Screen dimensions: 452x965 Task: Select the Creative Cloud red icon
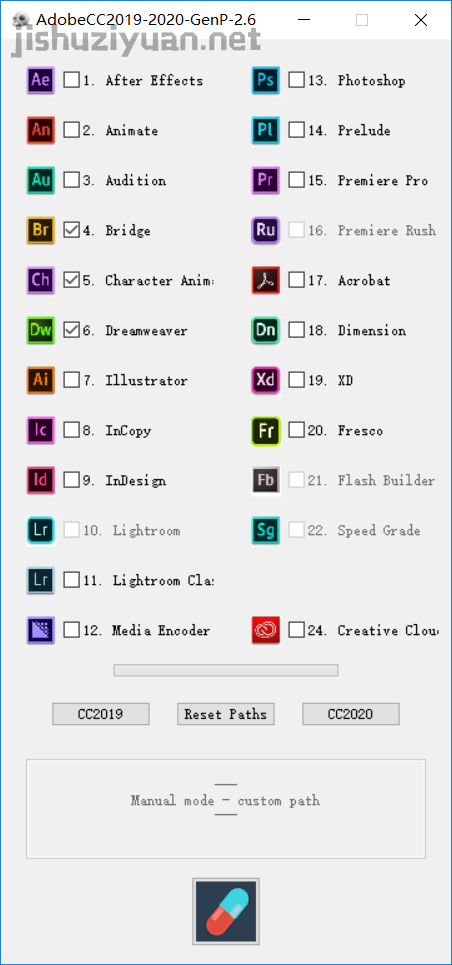[265, 630]
